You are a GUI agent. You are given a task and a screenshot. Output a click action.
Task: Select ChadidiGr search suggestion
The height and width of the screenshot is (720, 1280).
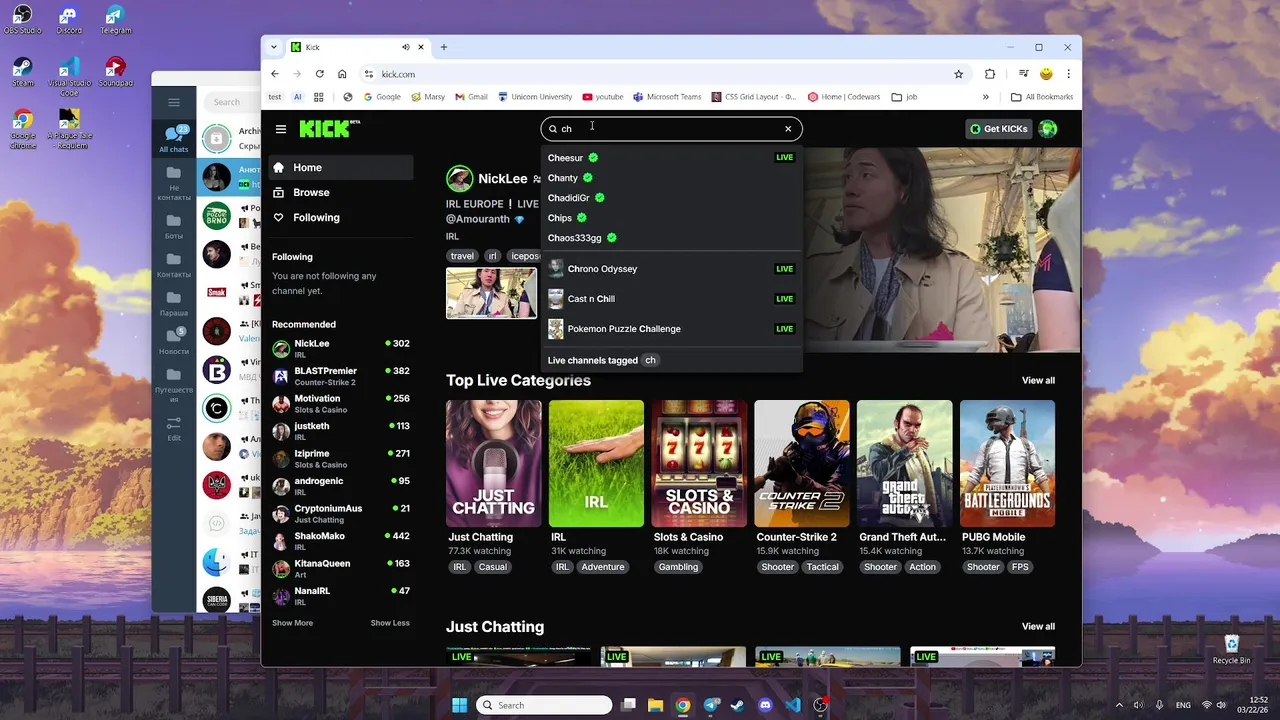point(671,198)
